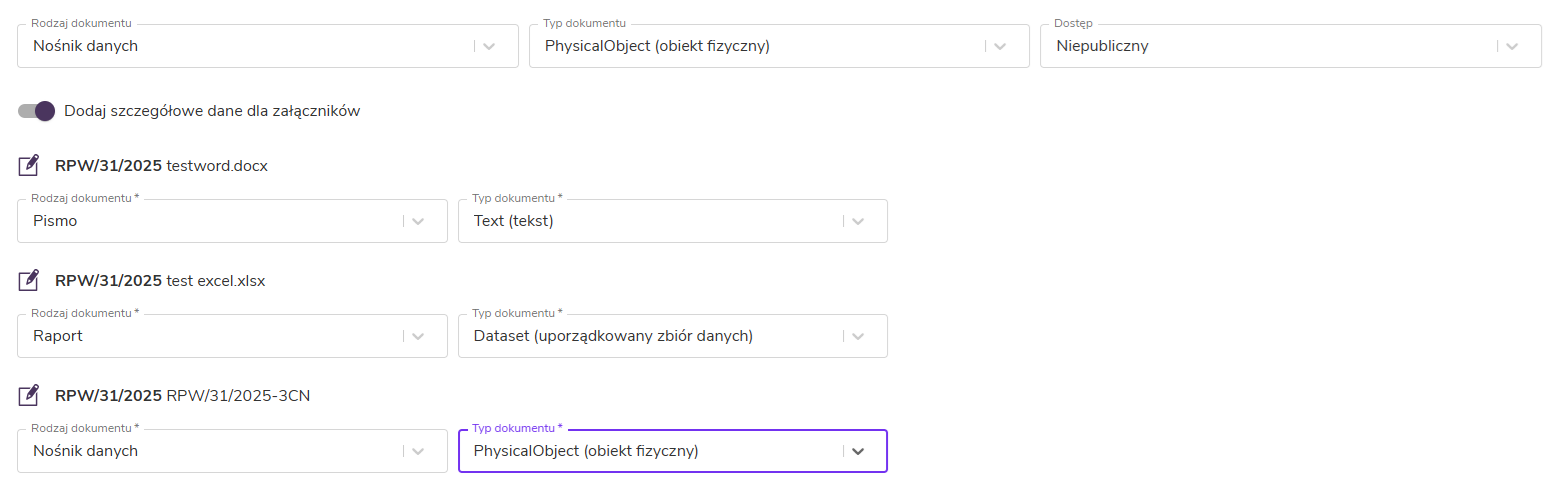Click inside the 'Raport' select field
The height and width of the screenshot is (504, 1554).
[x=200, y=336]
